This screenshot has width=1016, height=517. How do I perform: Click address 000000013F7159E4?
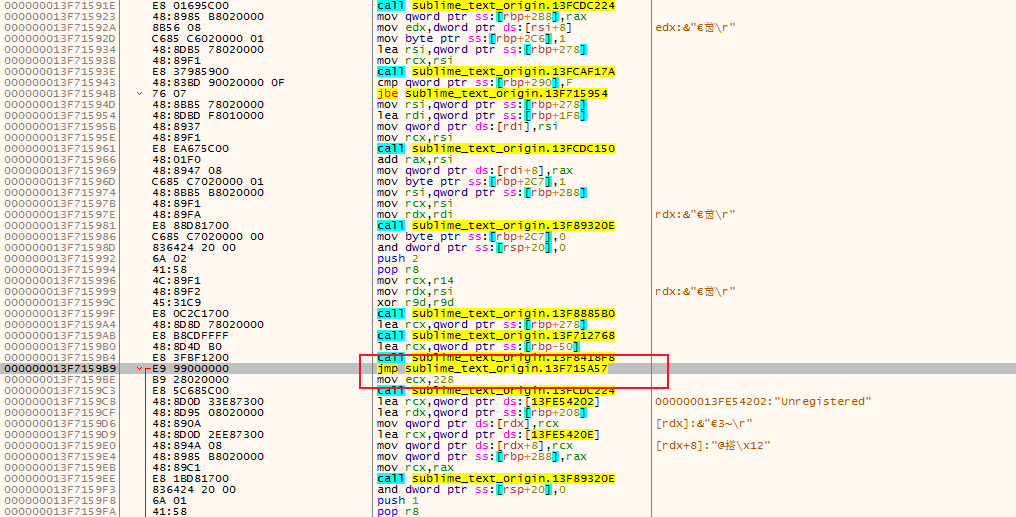[x=60, y=457]
